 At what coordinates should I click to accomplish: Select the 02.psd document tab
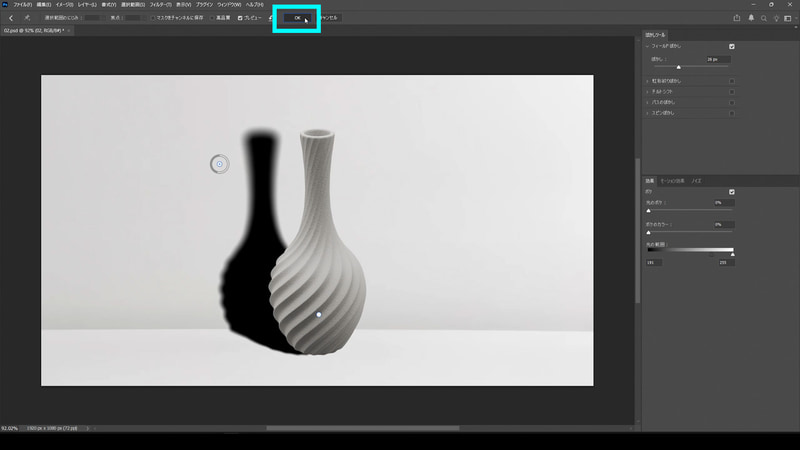point(34,31)
